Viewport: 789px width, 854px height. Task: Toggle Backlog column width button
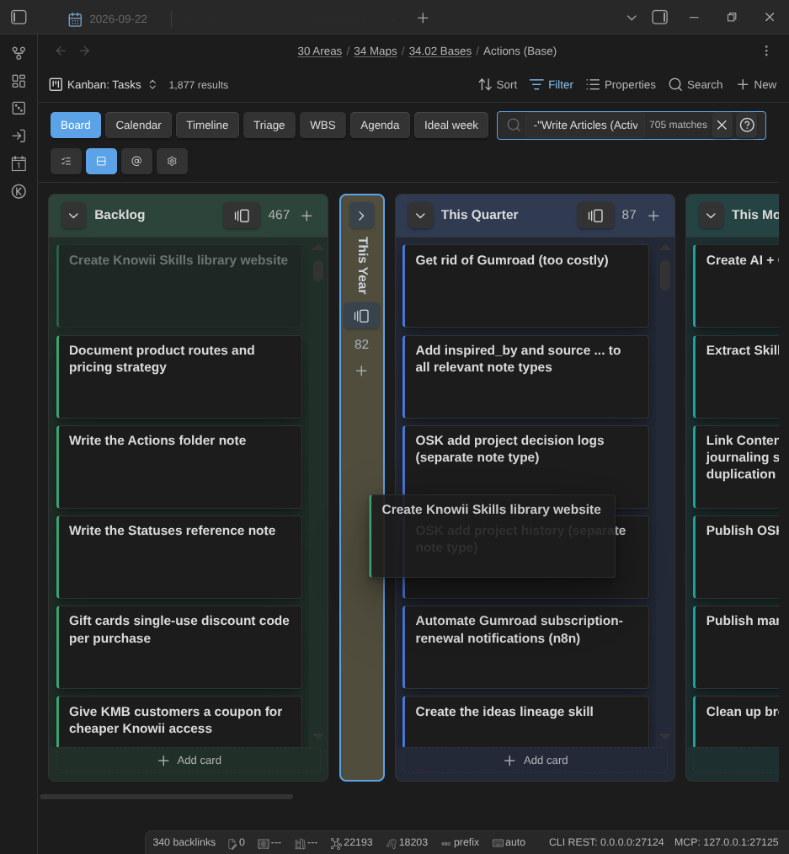click(x=241, y=216)
